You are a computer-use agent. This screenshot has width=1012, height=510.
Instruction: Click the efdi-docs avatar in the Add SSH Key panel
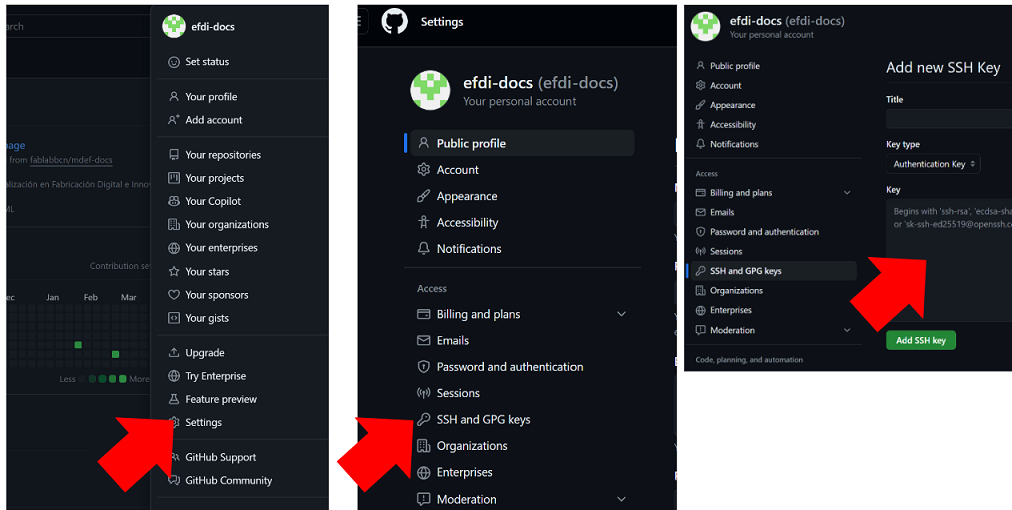(x=705, y=26)
